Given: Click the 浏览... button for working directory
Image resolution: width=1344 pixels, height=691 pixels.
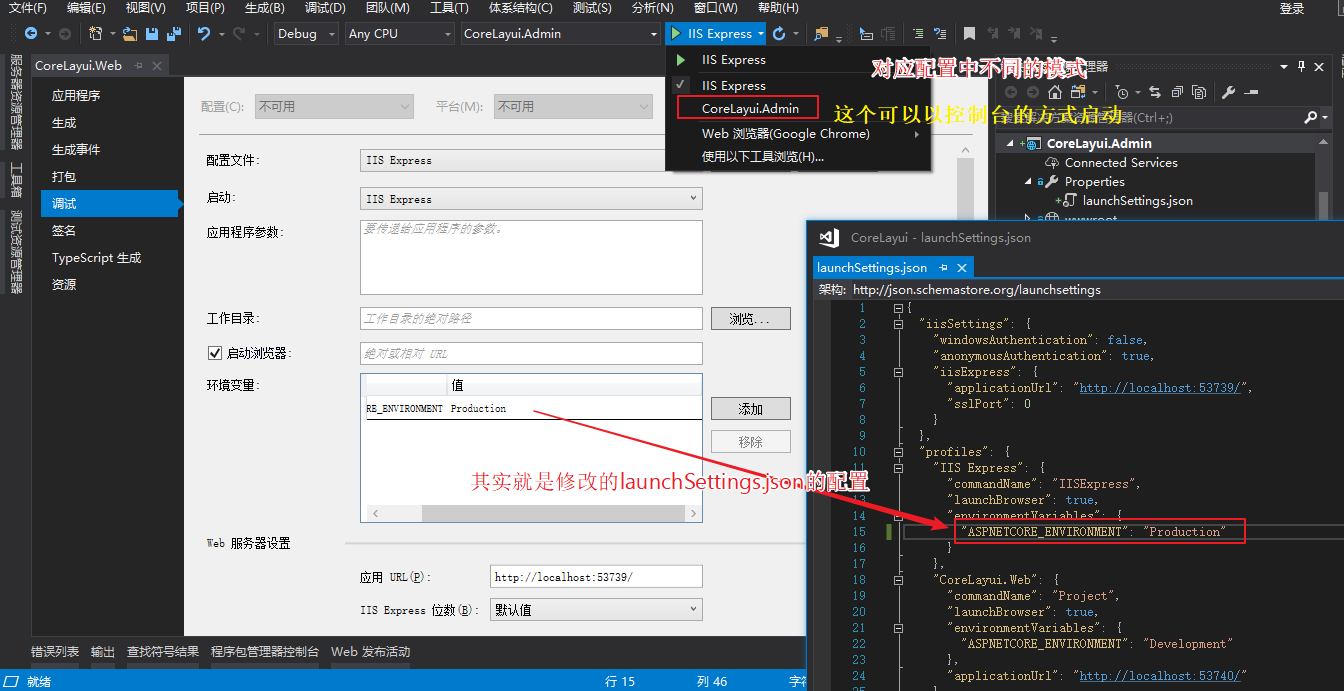Looking at the screenshot, I should click(751, 319).
